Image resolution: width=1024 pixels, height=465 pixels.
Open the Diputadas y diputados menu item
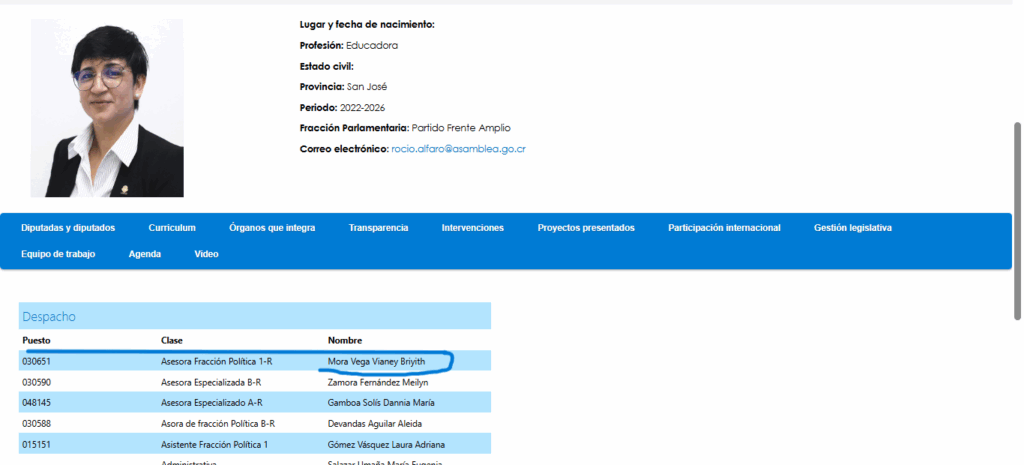68,228
